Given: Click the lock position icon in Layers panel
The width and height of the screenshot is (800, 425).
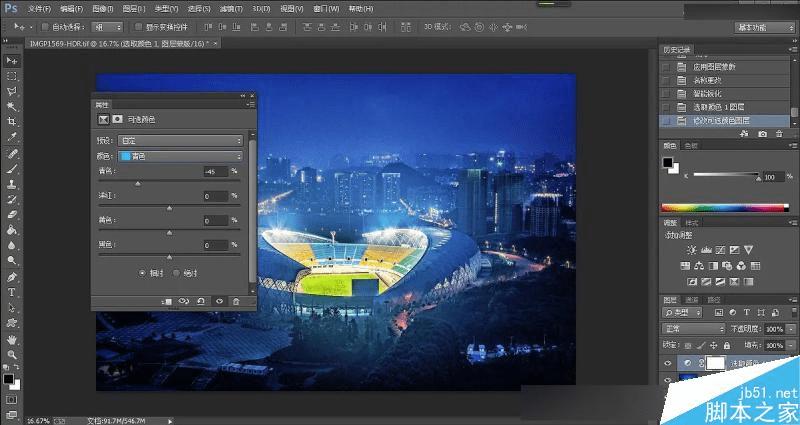Looking at the screenshot, I should click(x=714, y=345).
